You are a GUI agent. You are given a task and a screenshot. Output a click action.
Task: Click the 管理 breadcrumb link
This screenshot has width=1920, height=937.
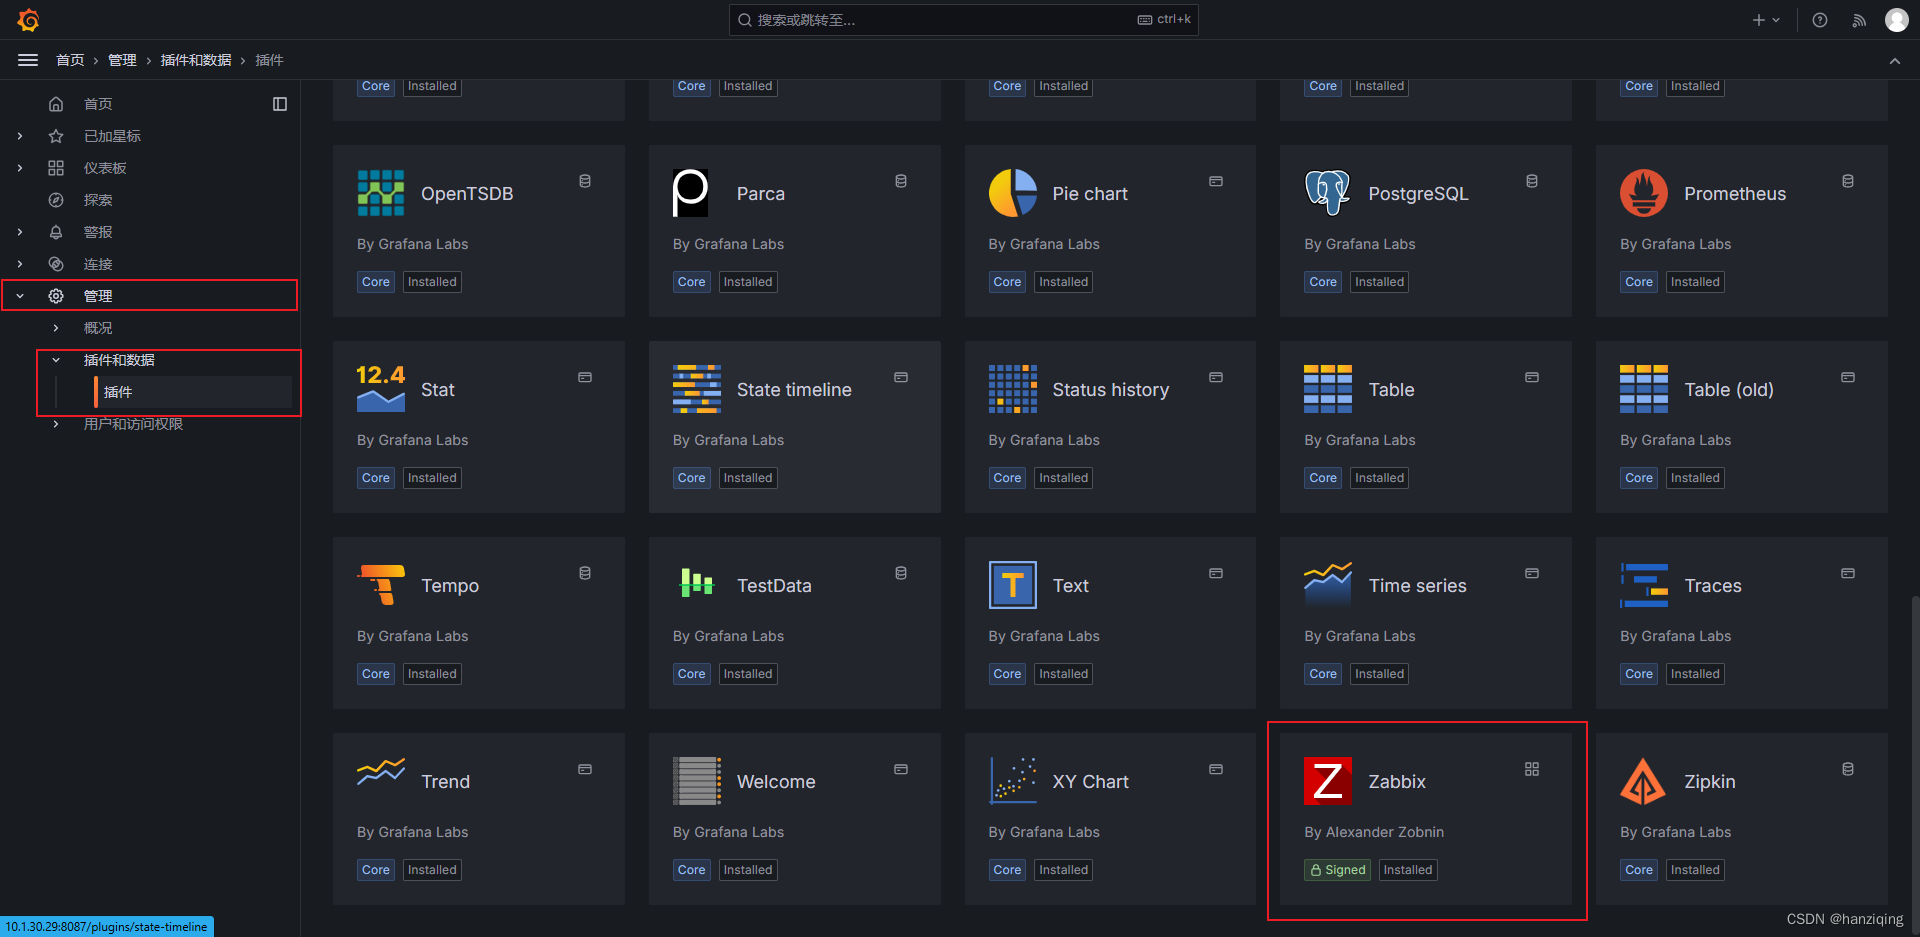(122, 60)
